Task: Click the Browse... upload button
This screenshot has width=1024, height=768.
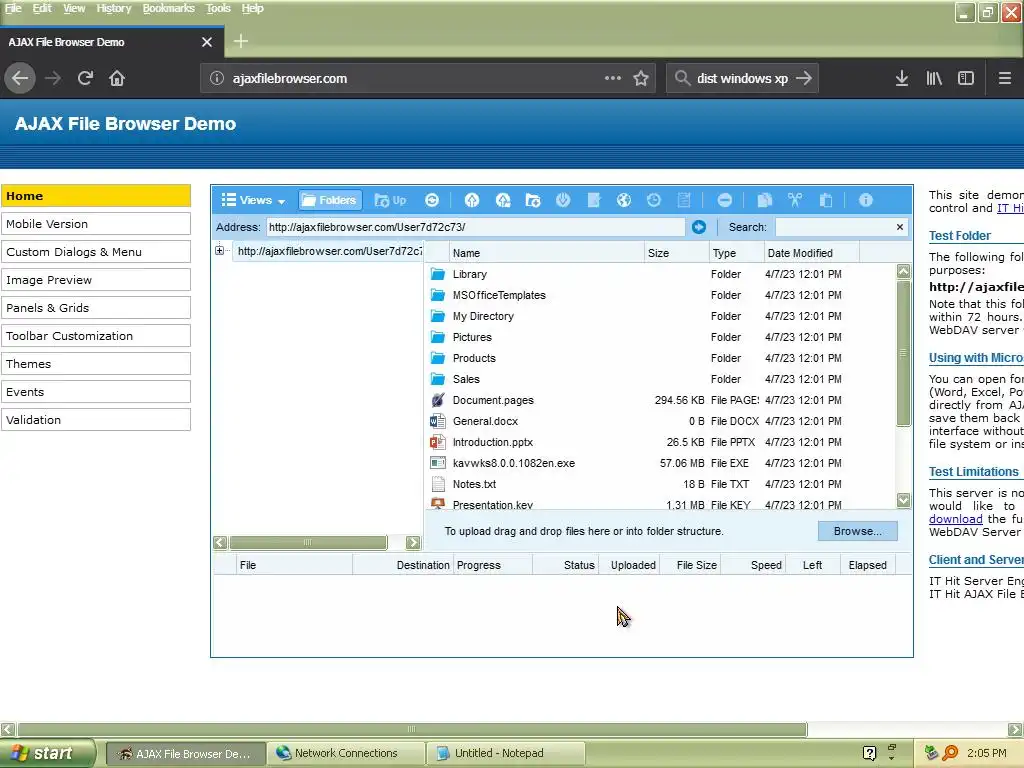Action: click(857, 531)
